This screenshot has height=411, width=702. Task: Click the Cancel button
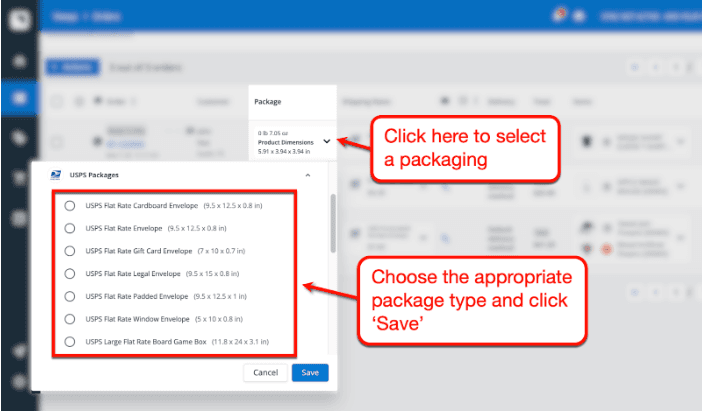pos(265,372)
